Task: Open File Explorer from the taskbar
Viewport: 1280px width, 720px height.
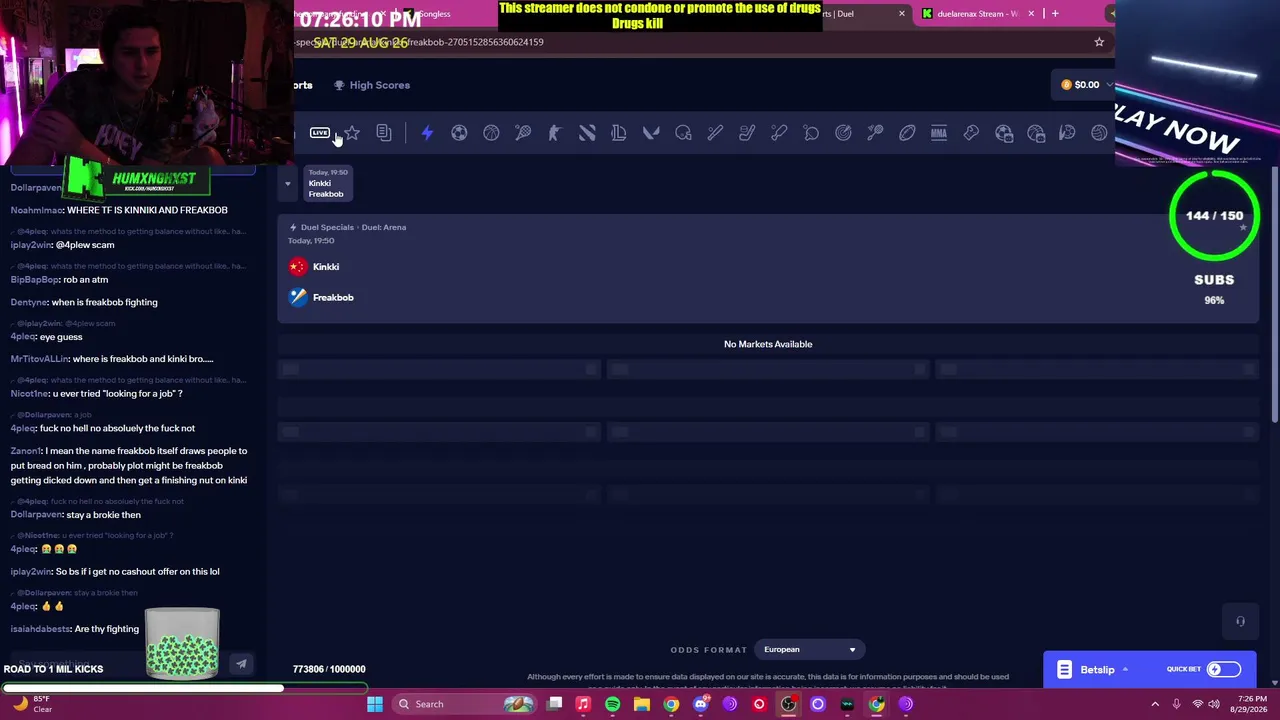Action: pos(642,704)
